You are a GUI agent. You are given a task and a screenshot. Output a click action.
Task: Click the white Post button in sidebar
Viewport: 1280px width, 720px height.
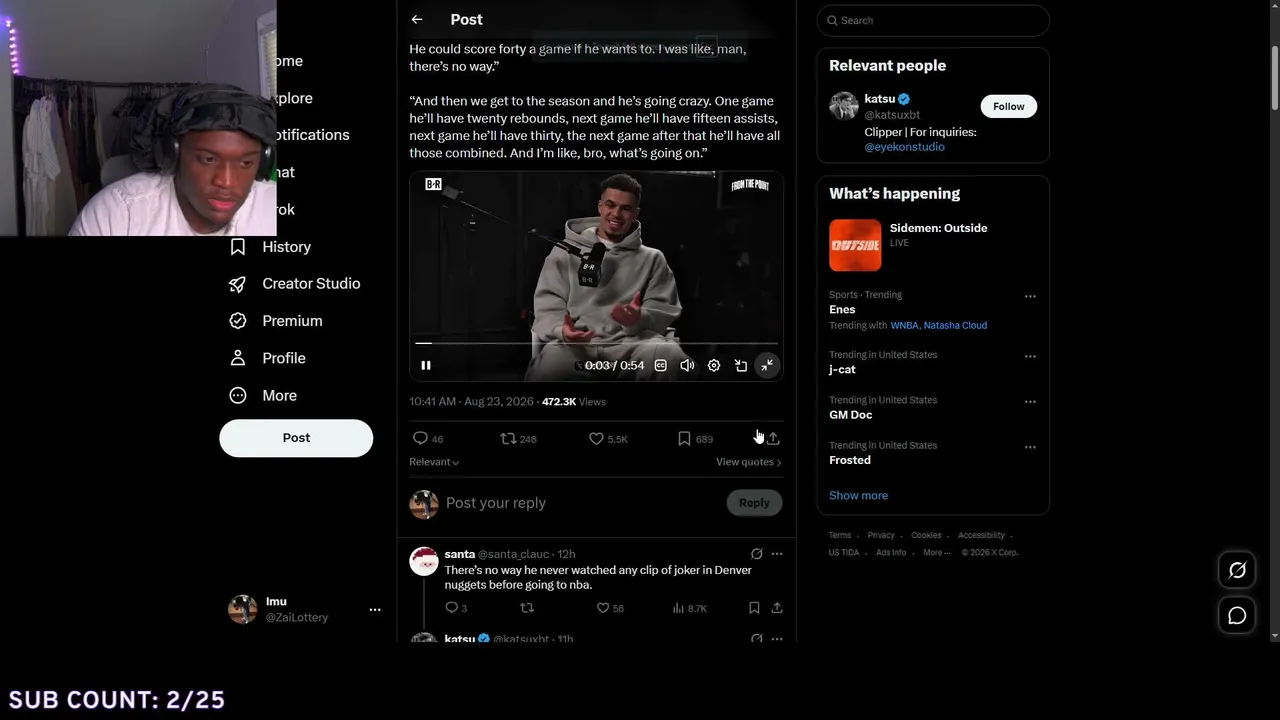(296, 438)
